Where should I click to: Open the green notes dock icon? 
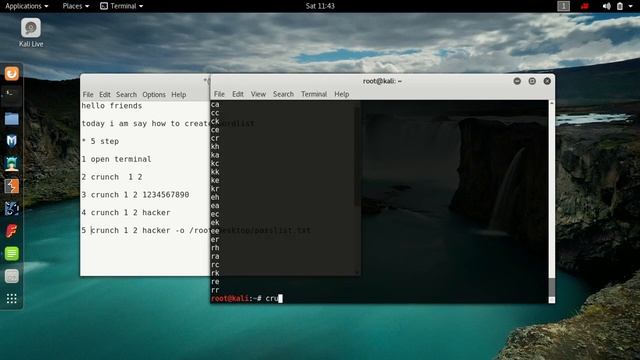tap(11, 253)
